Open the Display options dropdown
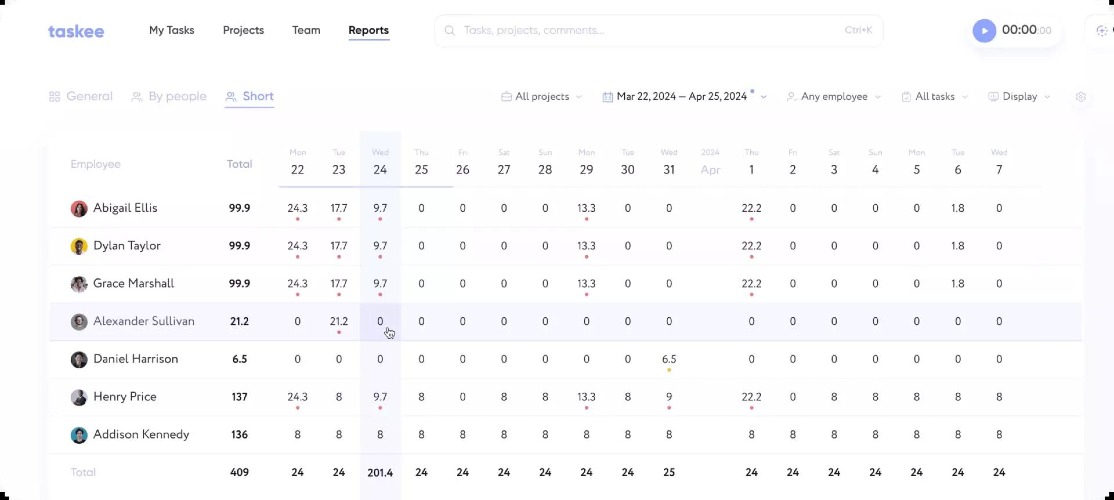 click(1019, 97)
